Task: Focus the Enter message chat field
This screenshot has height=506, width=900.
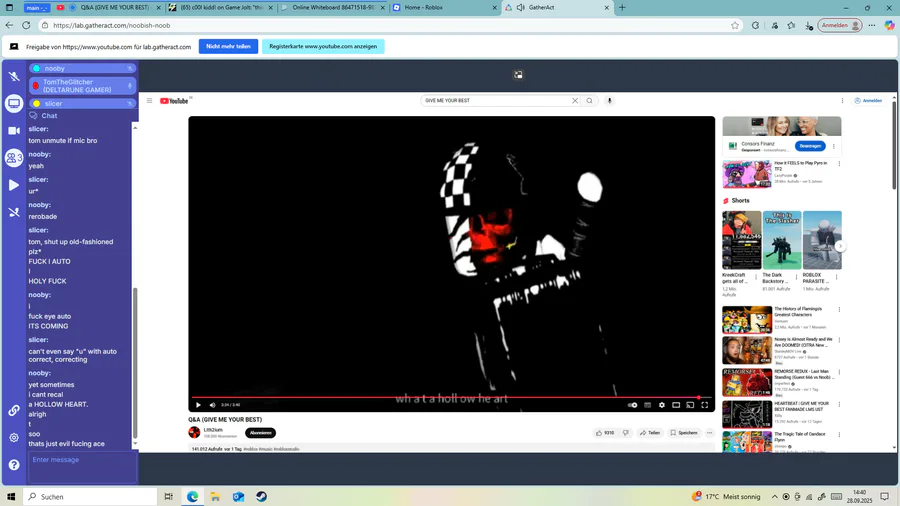Action: click(x=82, y=467)
